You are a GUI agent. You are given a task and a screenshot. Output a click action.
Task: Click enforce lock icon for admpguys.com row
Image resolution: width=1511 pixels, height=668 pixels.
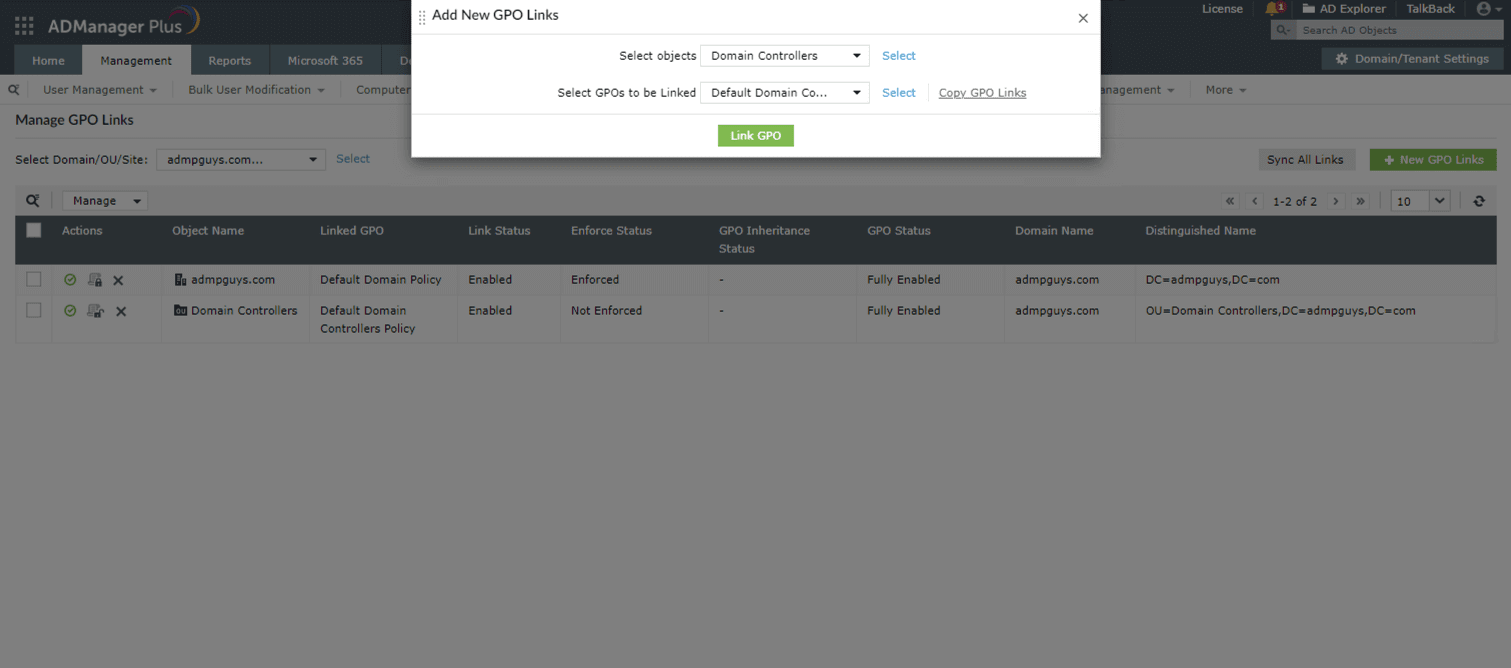tap(95, 280)
